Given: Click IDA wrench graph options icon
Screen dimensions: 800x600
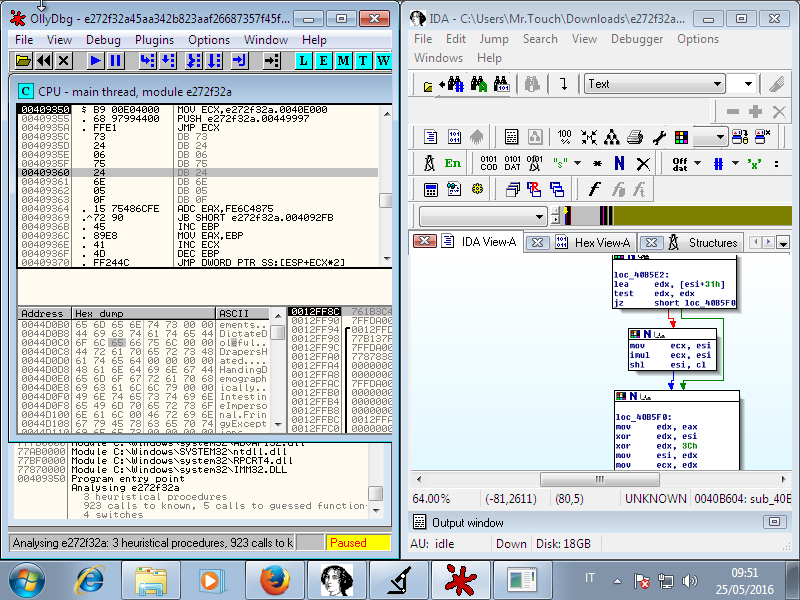Looking at the screenshot, I should (x=659, y=137).
